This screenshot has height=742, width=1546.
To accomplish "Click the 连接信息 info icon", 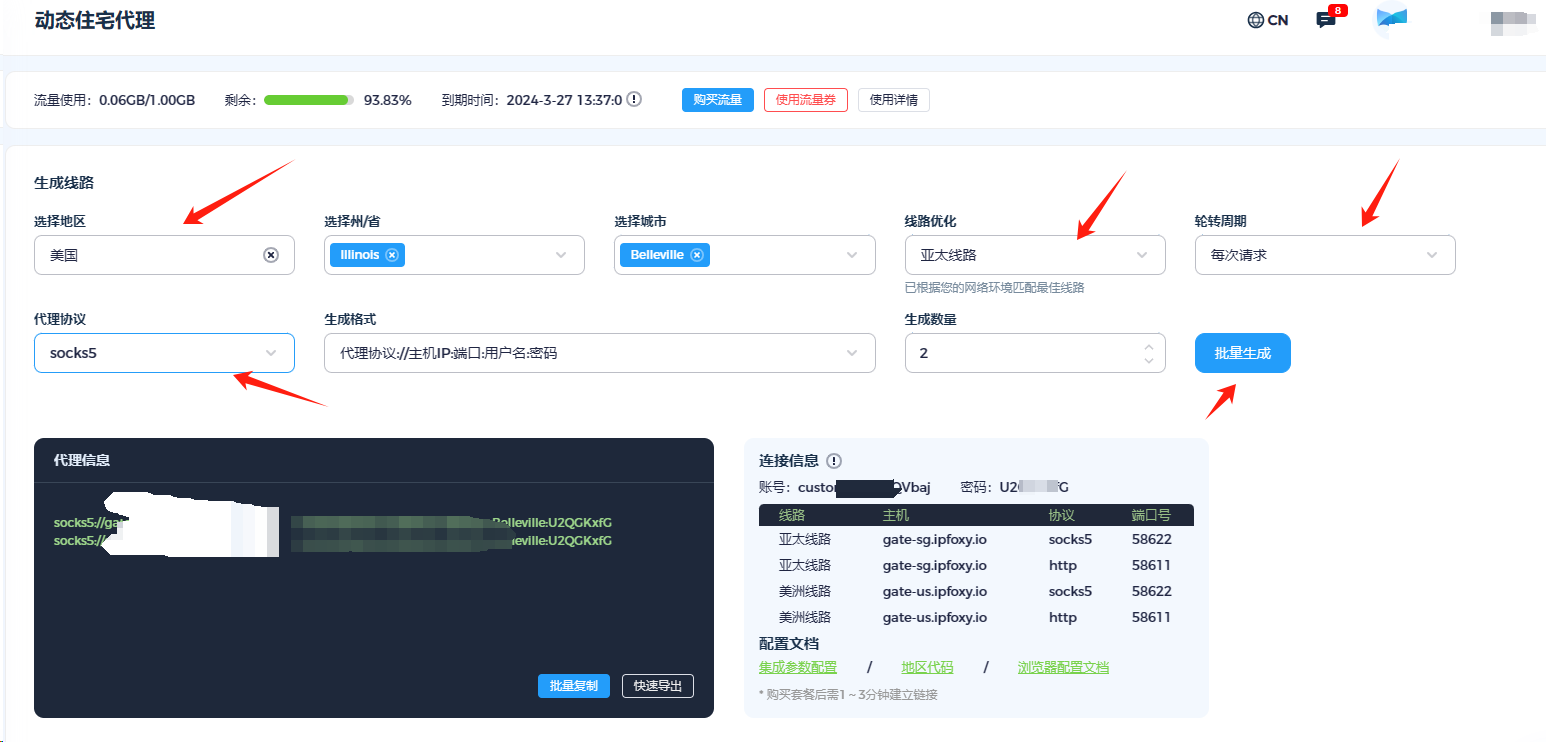I will tap(834, 461).
